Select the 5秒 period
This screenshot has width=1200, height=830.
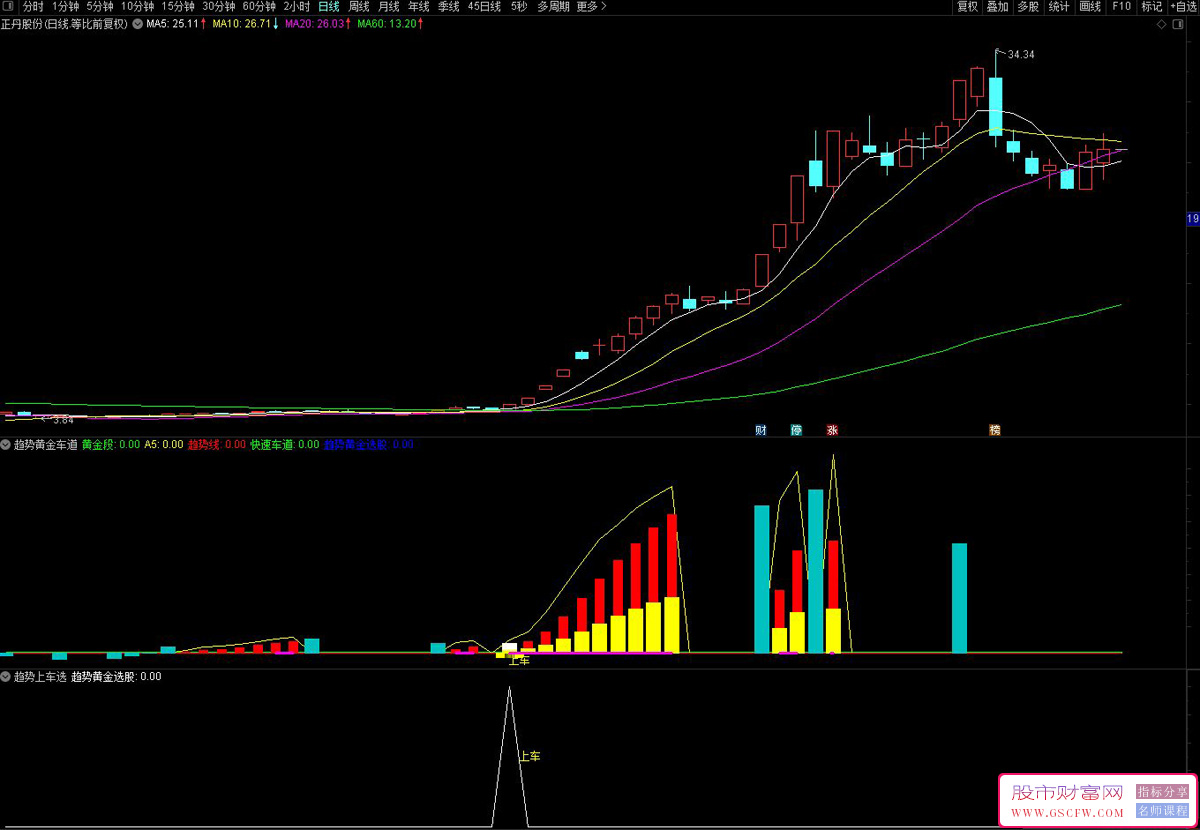point(519,6)
